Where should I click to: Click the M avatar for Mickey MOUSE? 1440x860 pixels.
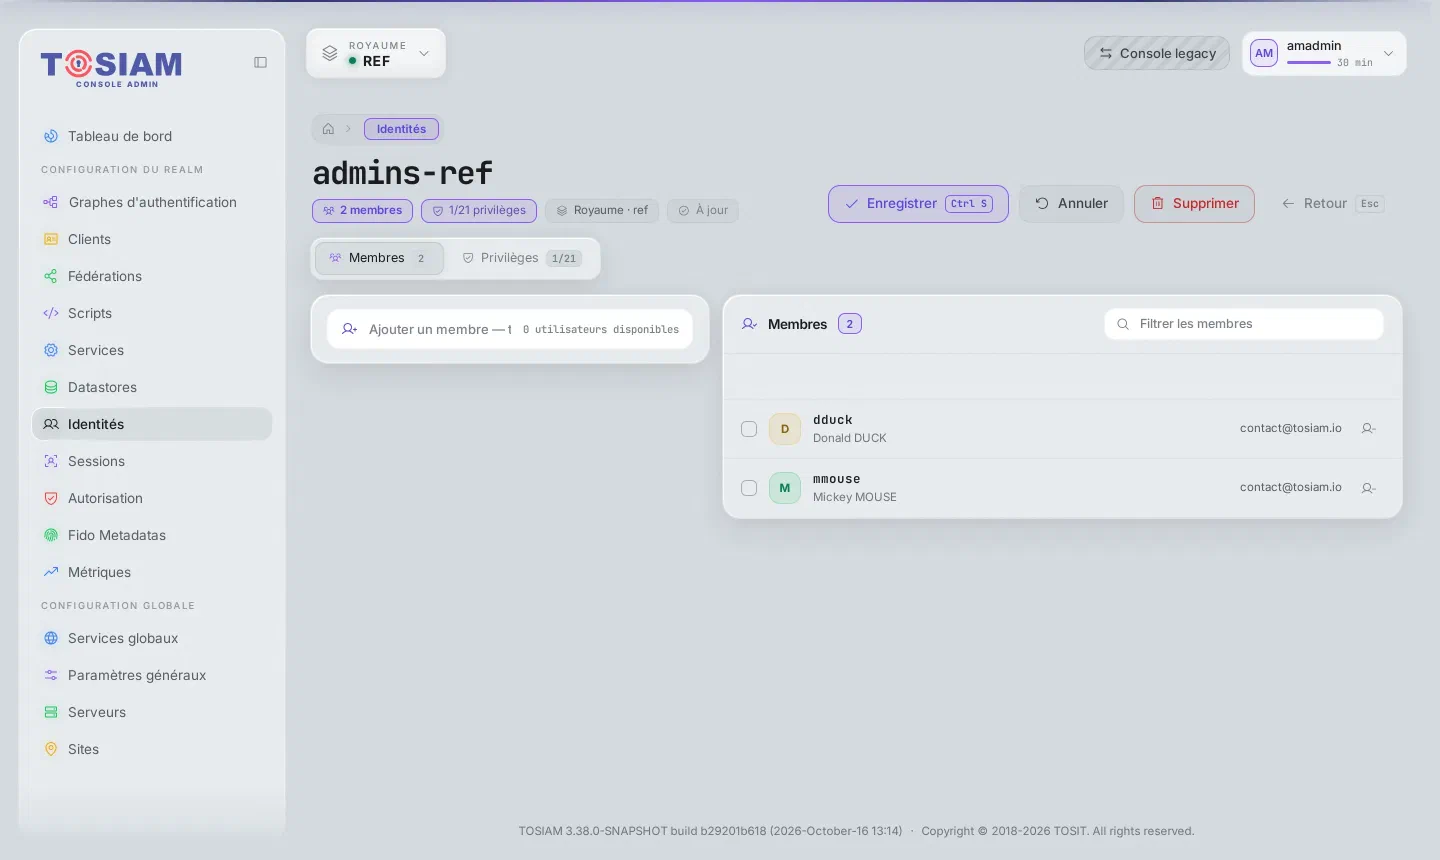tap(785, 488)
